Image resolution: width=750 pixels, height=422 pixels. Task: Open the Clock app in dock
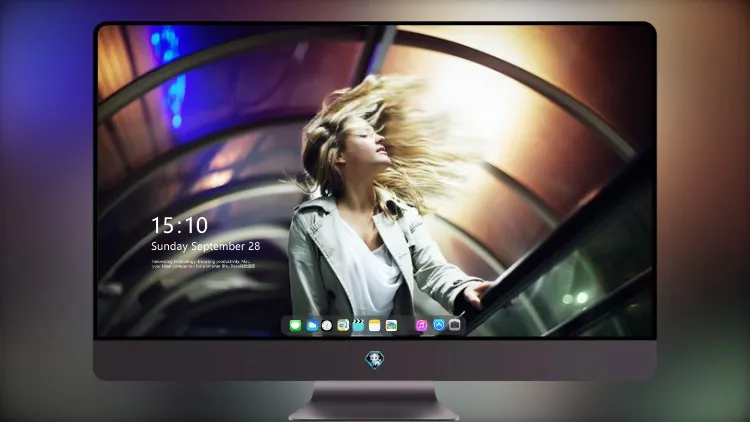click(327, 325)
